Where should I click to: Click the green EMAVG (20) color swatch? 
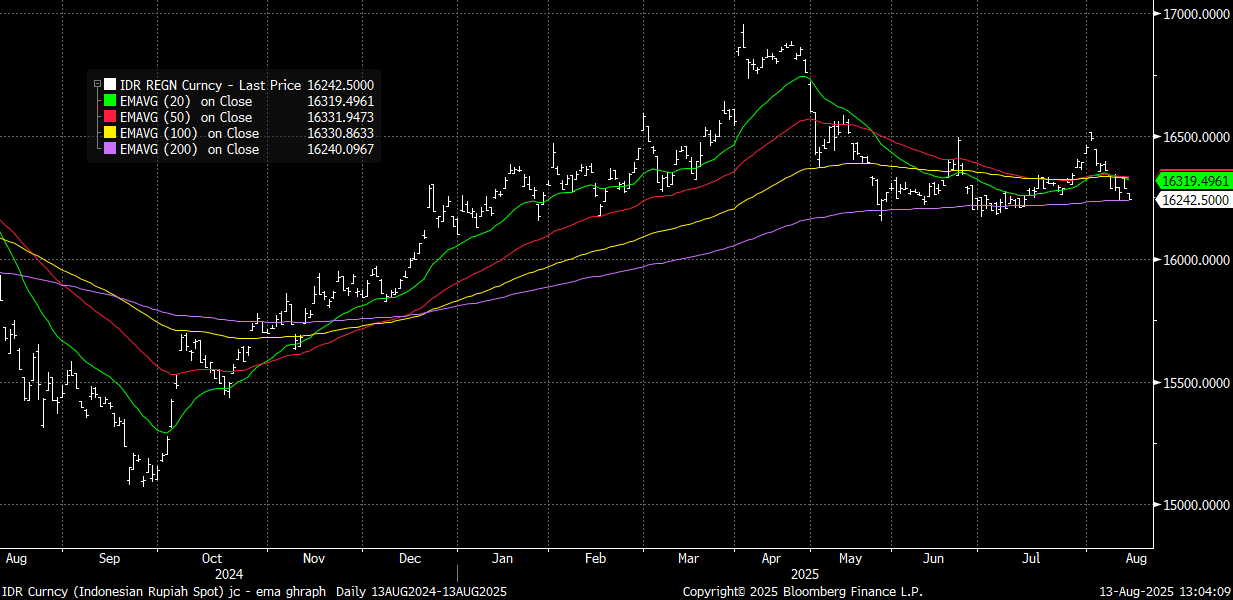pos(110,102)
